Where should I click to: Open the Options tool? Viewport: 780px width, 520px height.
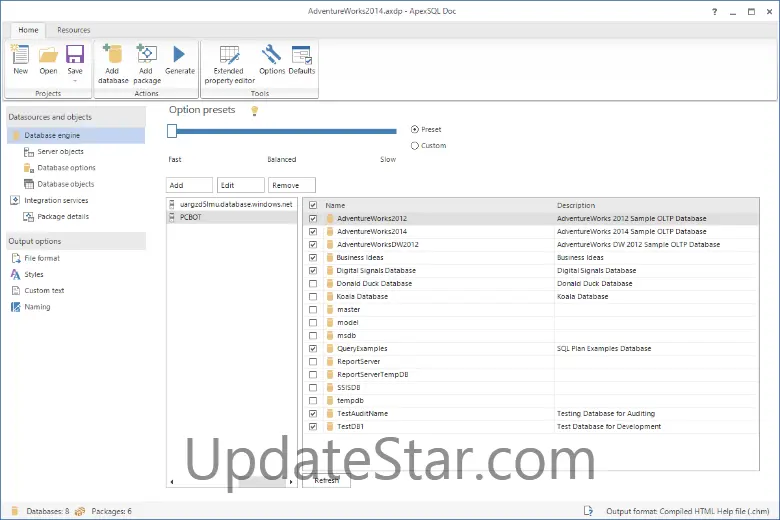(272, 54)
